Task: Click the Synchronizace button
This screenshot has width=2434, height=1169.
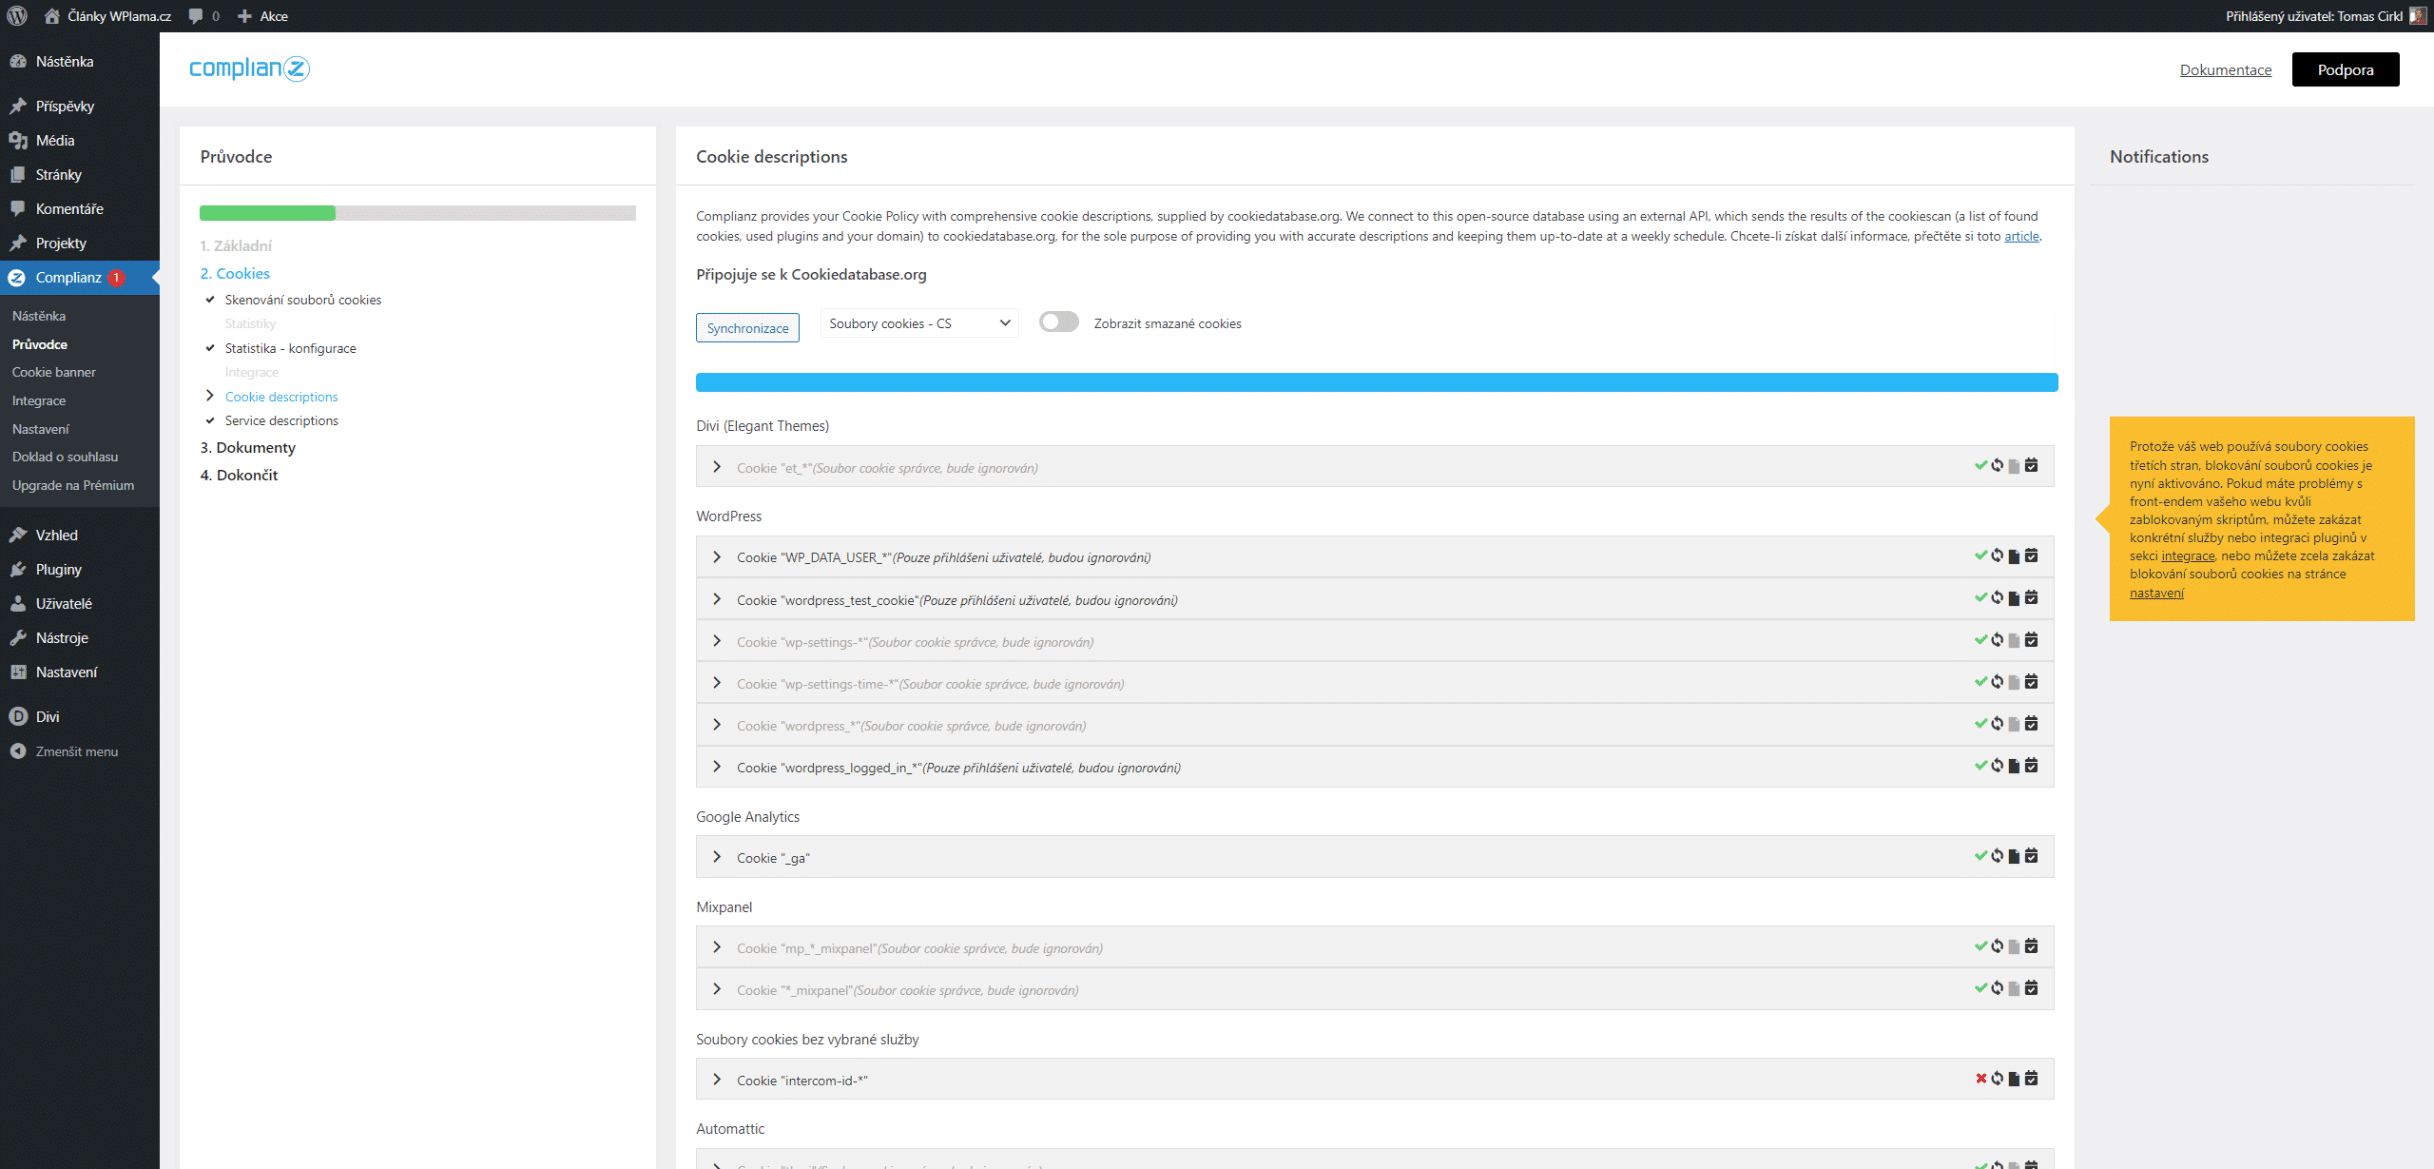Action: click(x=747, y=328)
